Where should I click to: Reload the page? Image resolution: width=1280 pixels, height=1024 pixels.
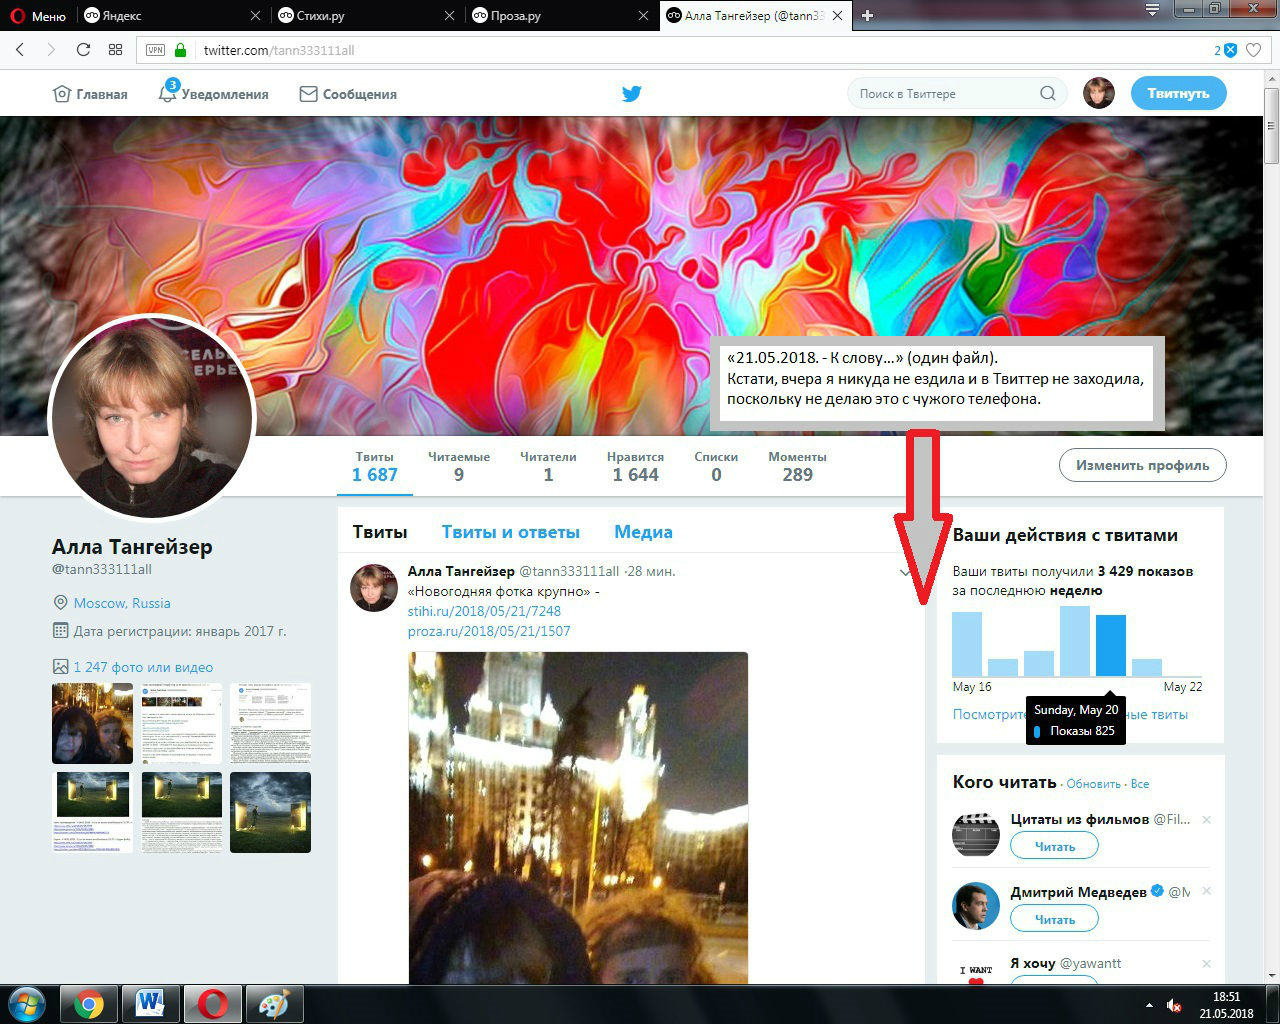click(83, 50)
